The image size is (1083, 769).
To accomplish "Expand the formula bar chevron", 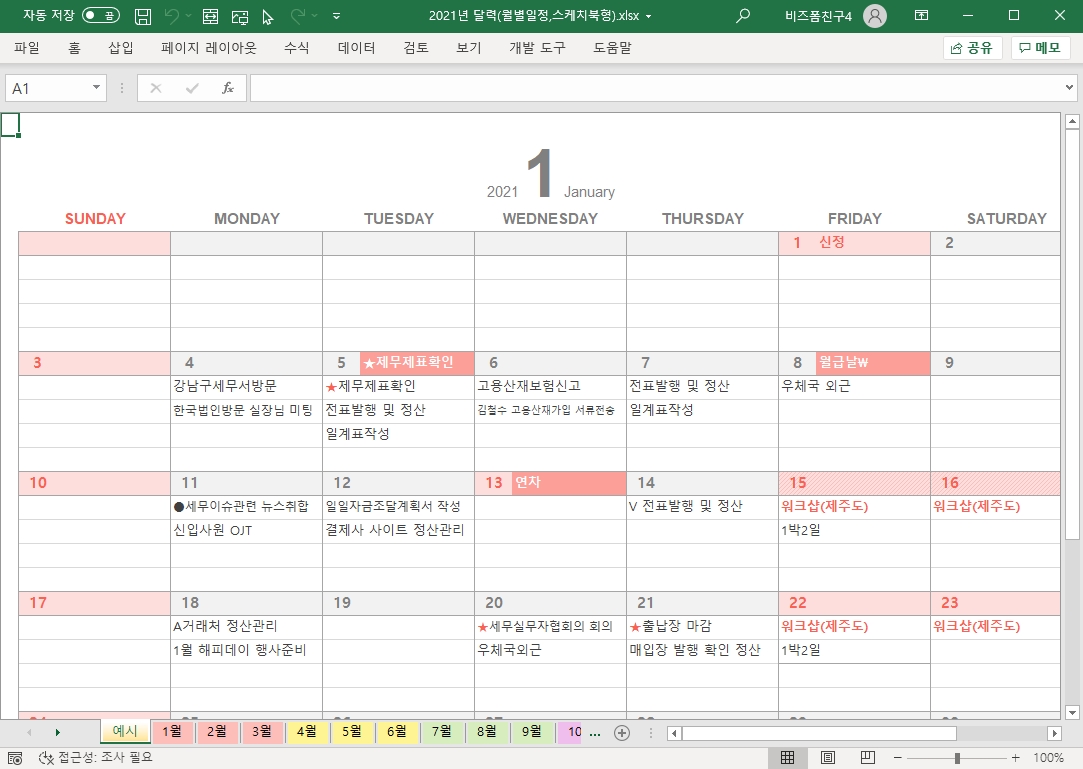I will [1069, 88].
